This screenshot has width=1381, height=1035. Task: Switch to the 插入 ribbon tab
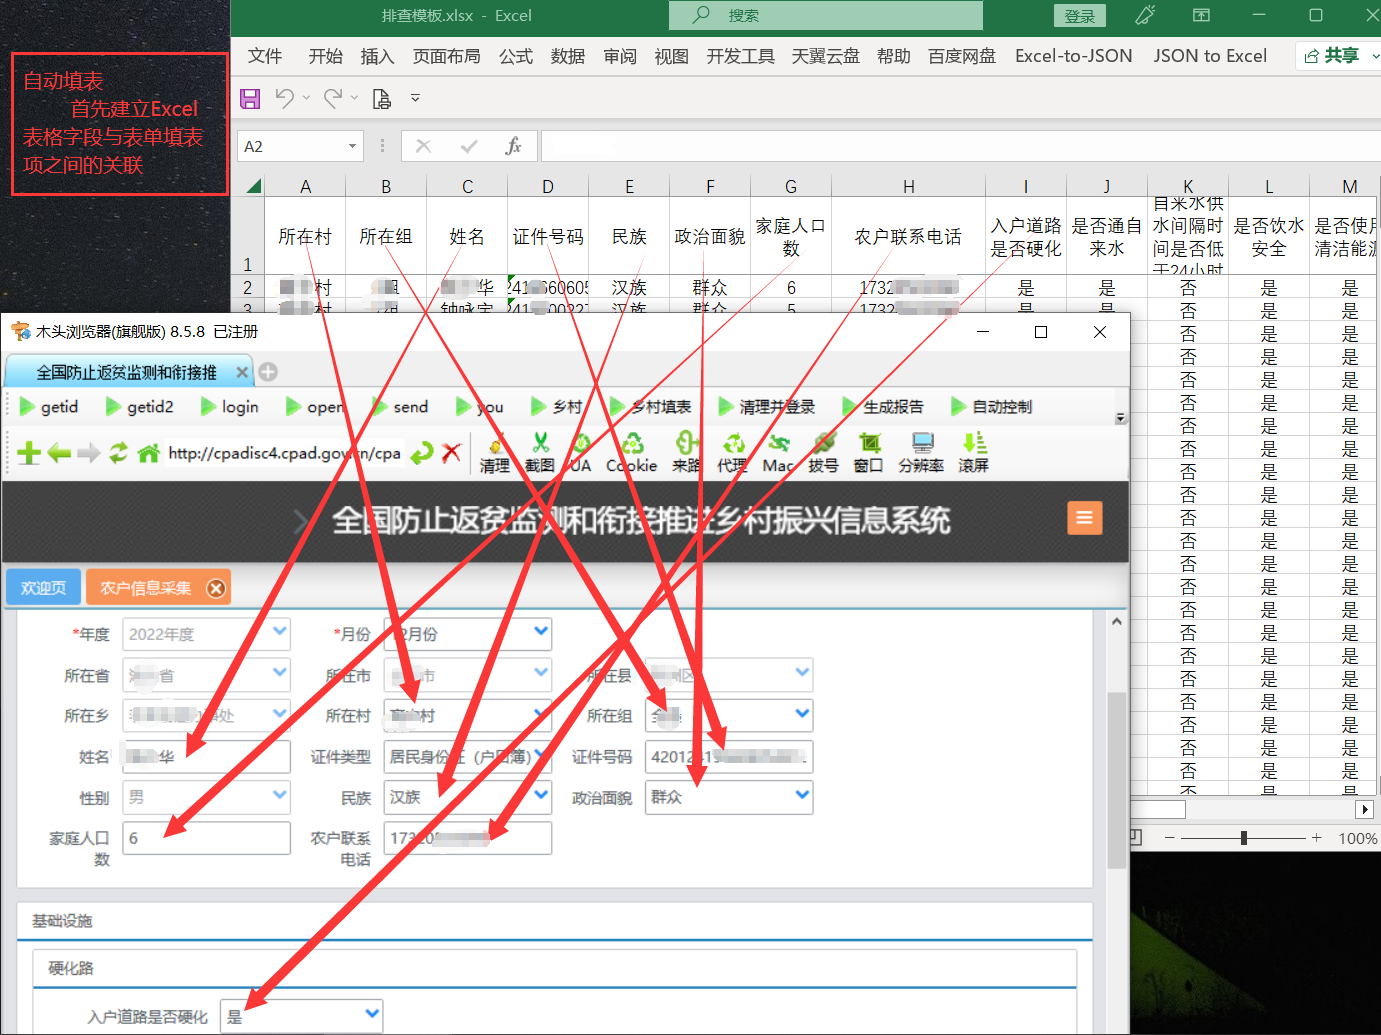[377, 56]
